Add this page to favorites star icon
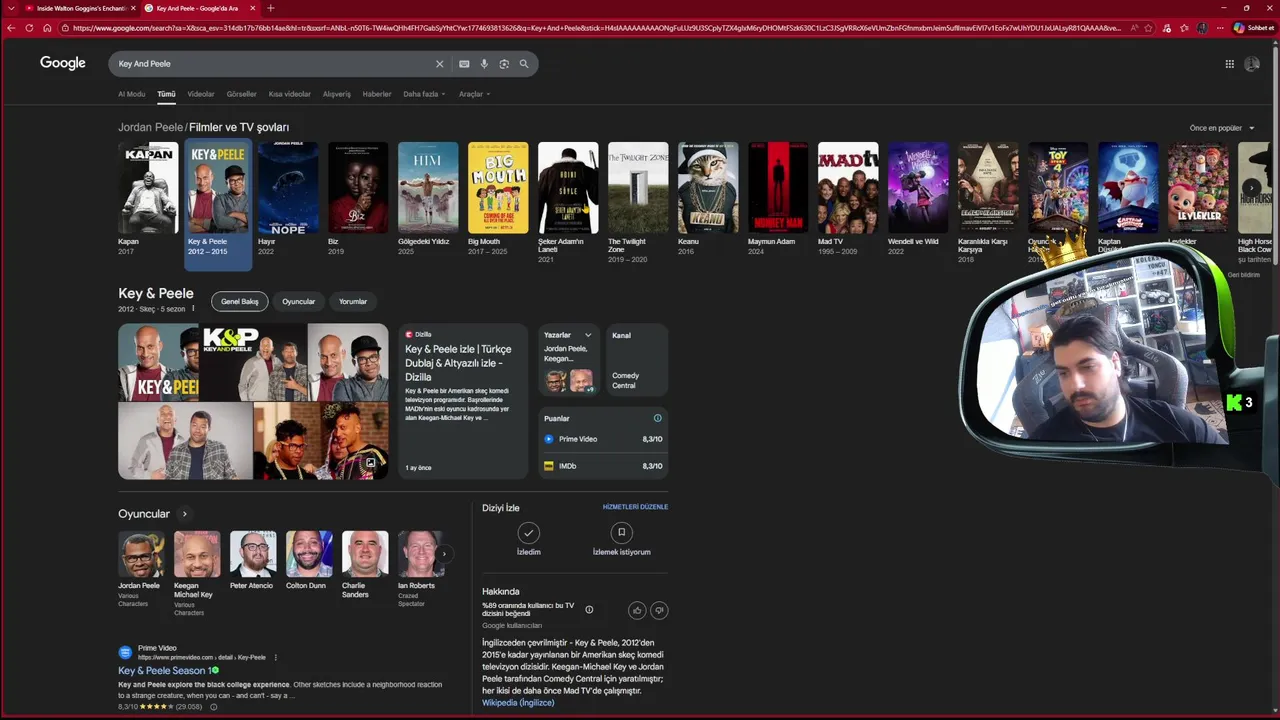This screenshot has height=720, width=1280. click(x=1150, y=28)
